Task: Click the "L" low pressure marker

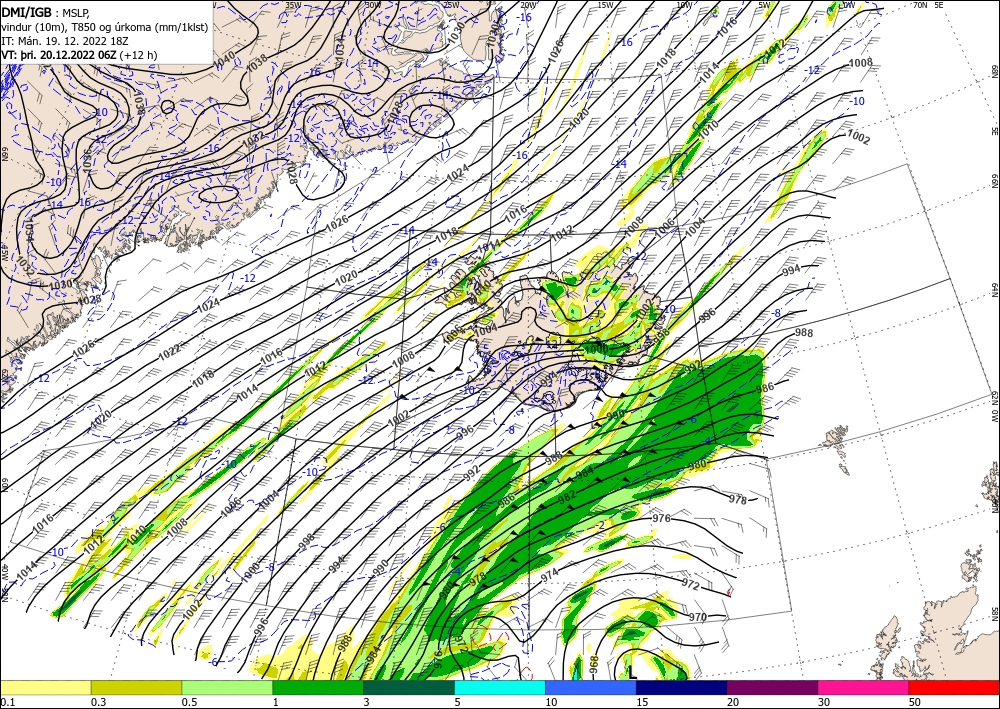Action: click(632, 671)
